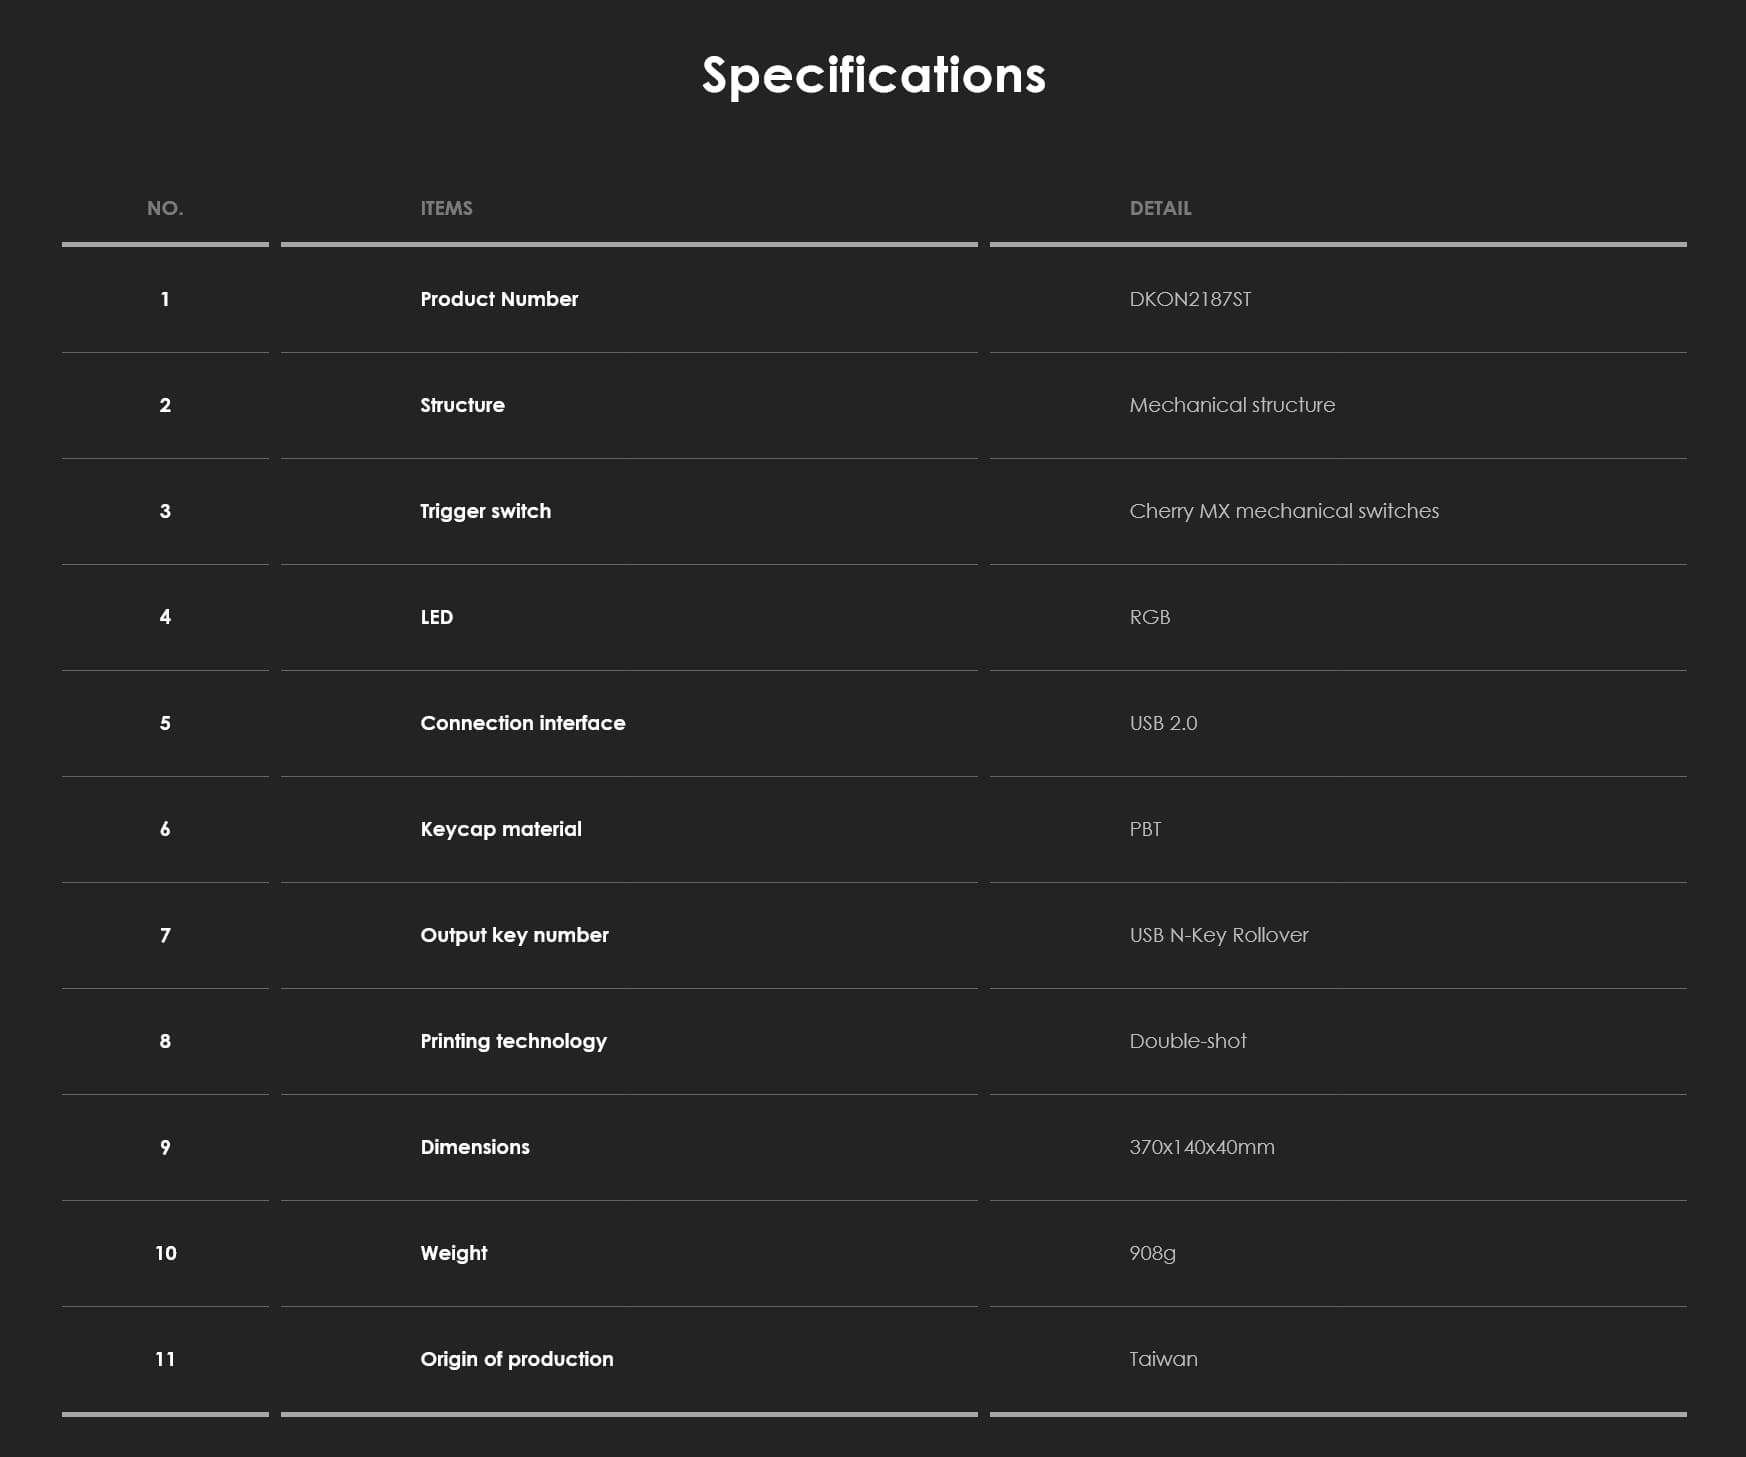Click the ITEMS column header

coord(446,208)
